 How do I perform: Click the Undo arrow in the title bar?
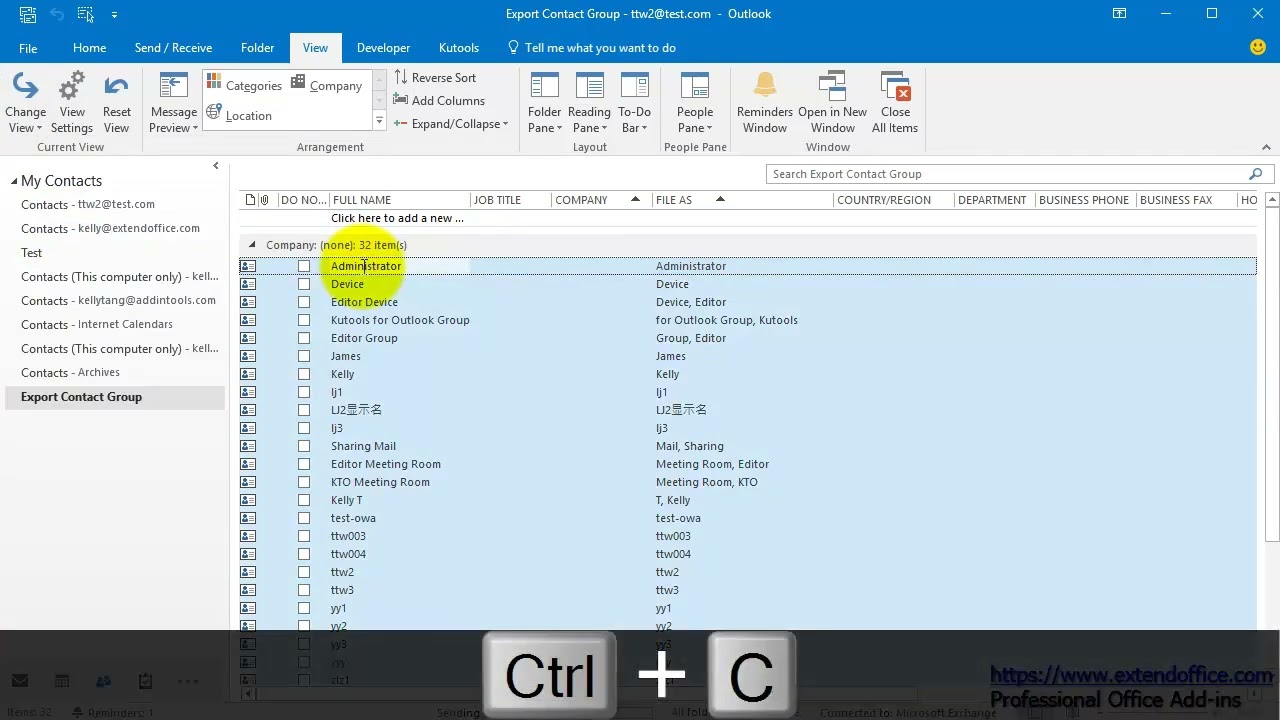[x=58, y=14]
